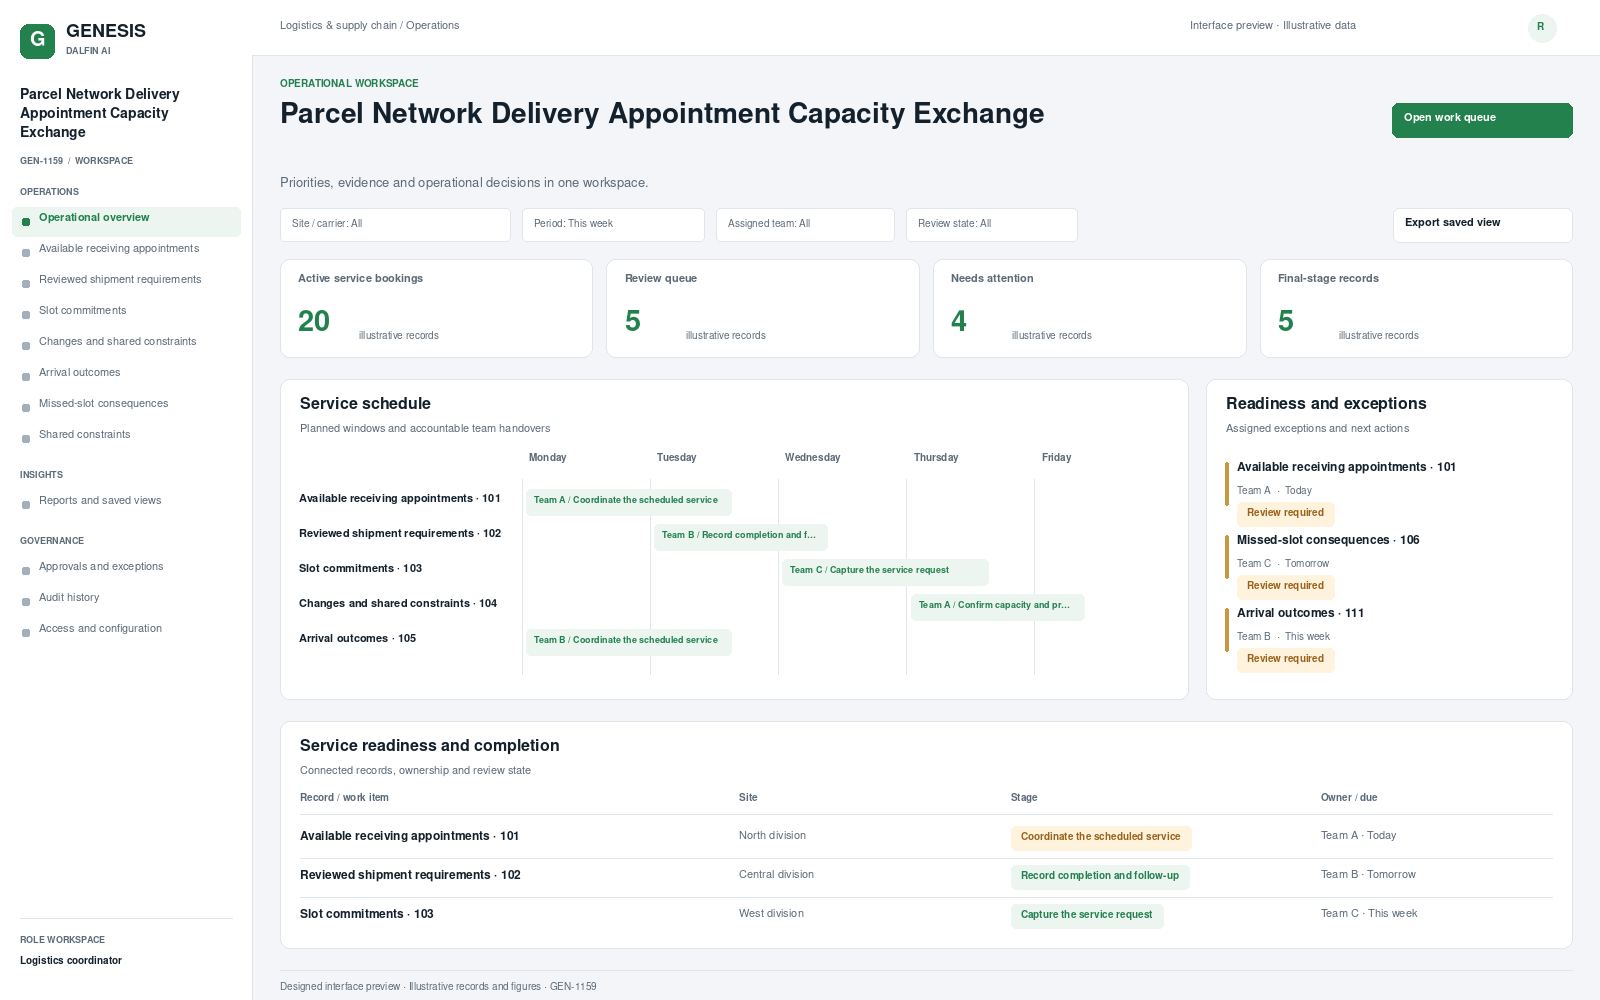This screenshot has height=1000, width=1600.
Task: Click Team B Record completion schedule block
Action: point(741,536)
